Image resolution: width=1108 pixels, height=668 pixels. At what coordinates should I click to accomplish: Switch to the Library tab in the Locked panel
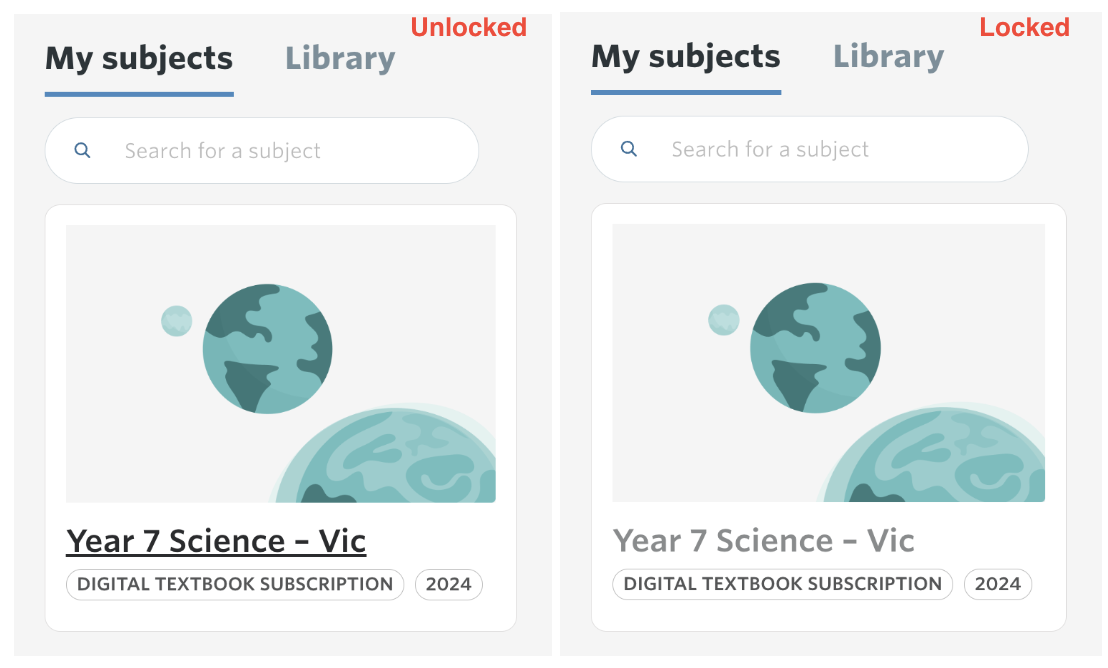coord(888,57)
